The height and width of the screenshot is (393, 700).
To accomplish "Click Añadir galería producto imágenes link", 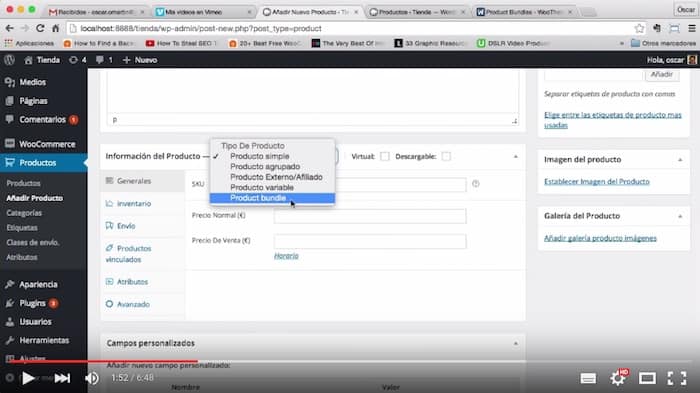I will click(600, 238).
